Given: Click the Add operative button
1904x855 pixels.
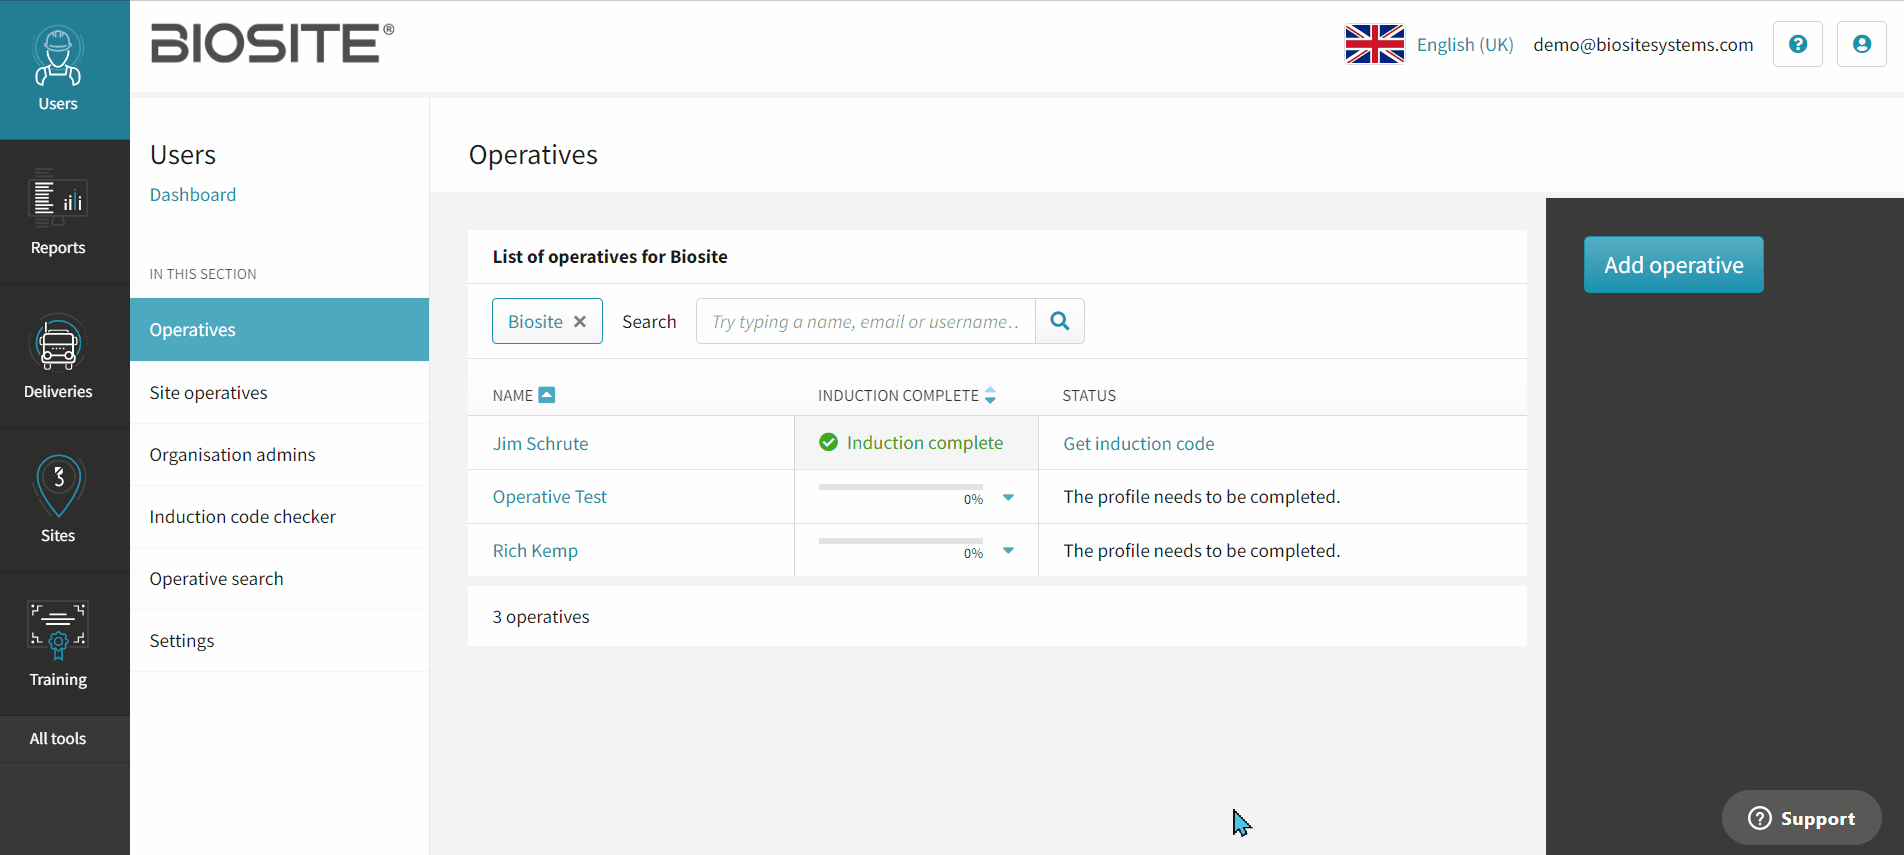Looking at the screenshot, I should pos(1673,265).
